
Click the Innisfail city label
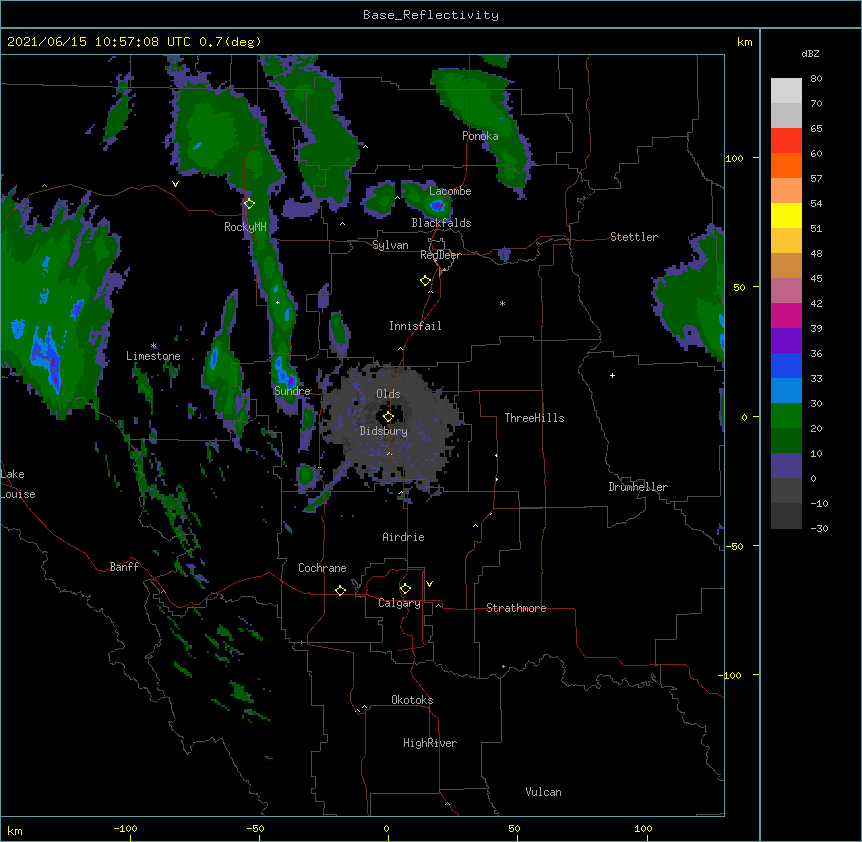(x=415, y=326)
